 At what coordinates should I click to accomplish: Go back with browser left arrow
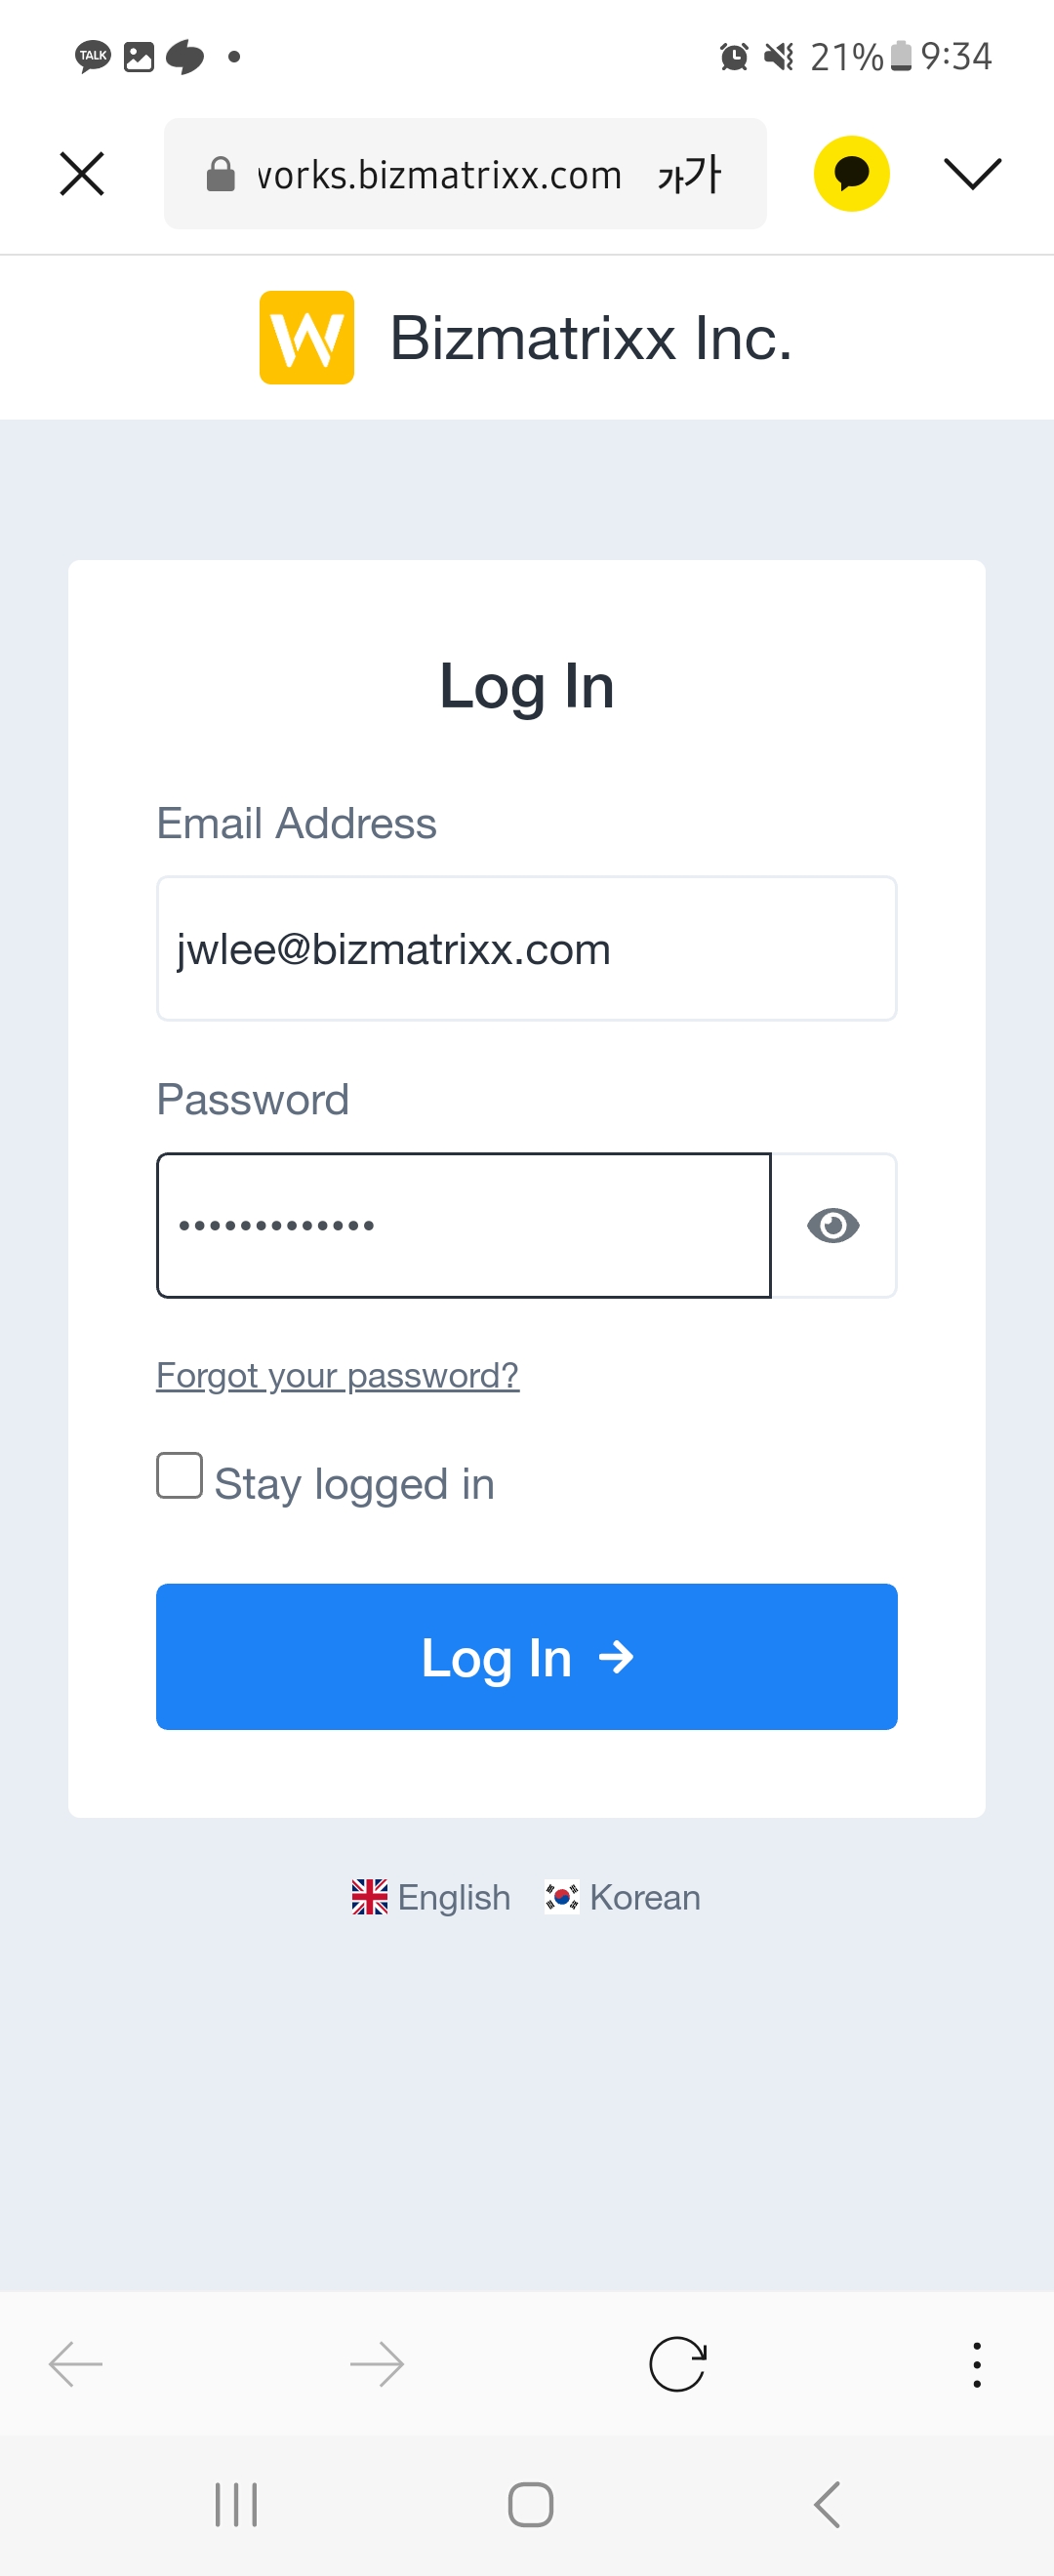coord(76,2364)
